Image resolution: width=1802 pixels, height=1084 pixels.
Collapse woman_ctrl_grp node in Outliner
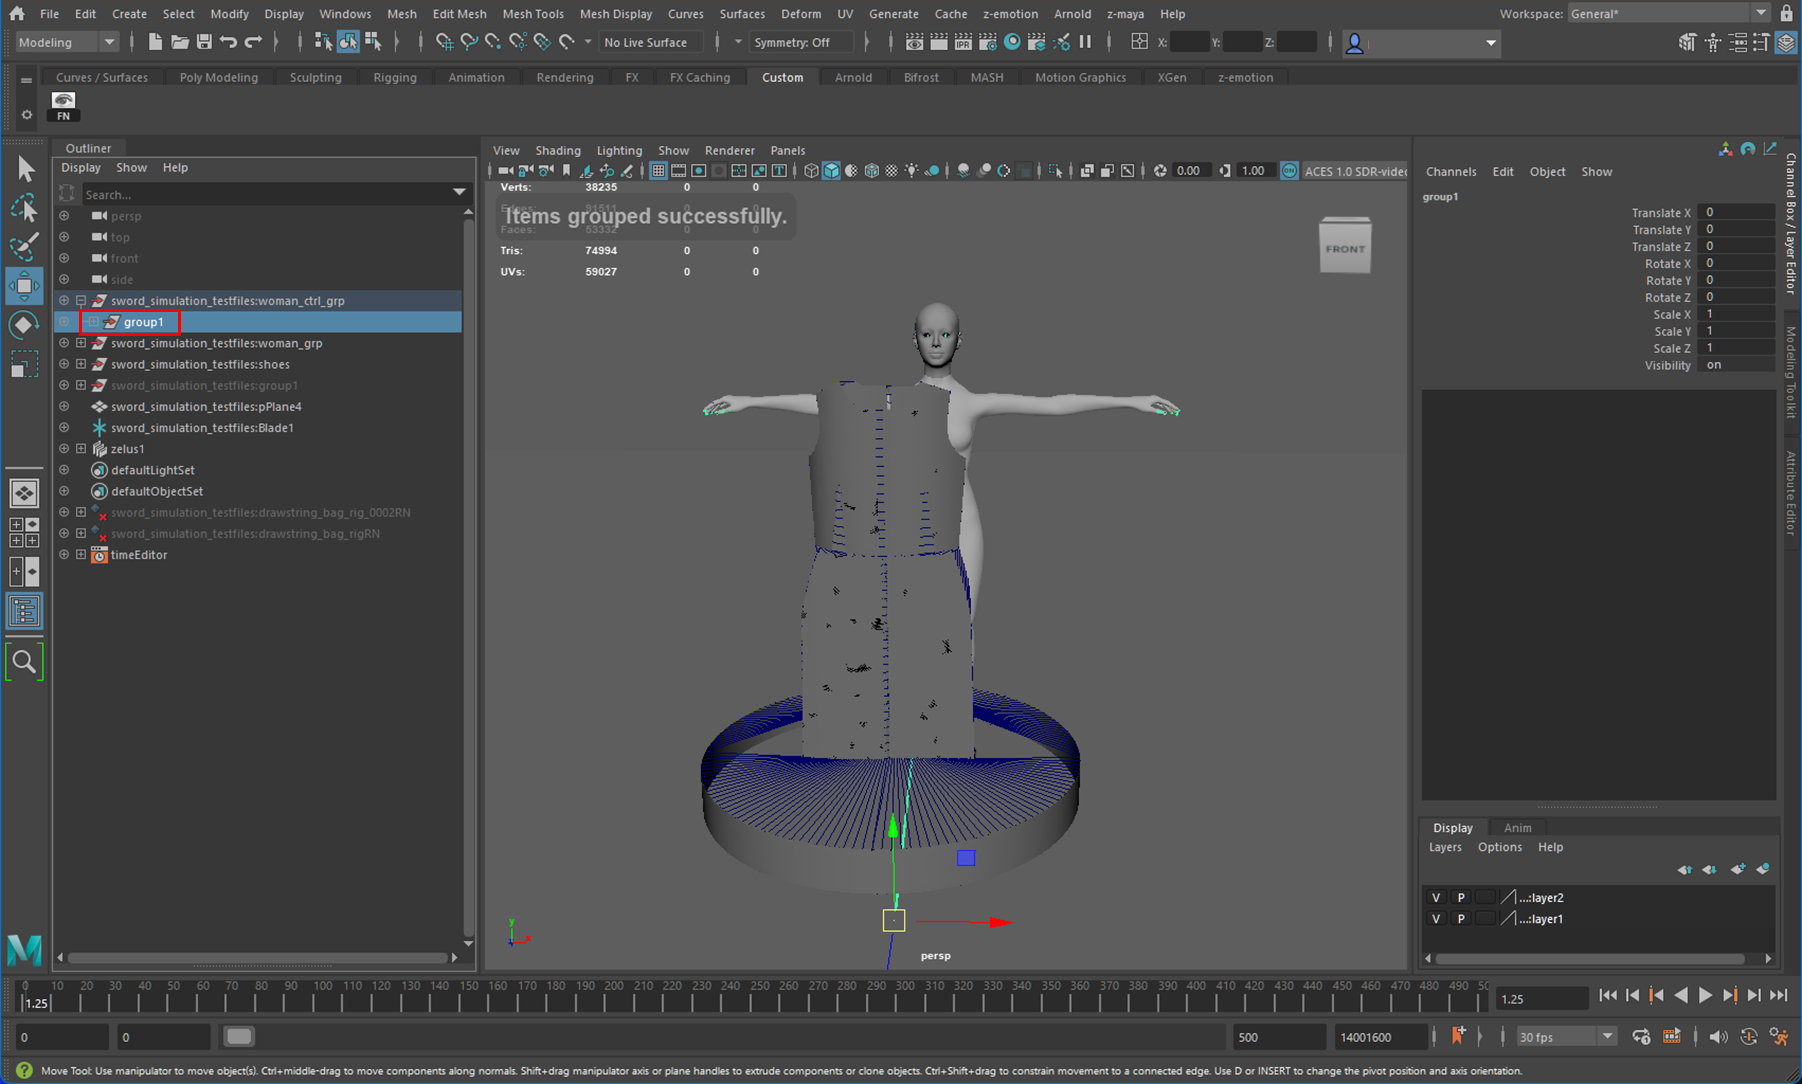tap(81, 300)
